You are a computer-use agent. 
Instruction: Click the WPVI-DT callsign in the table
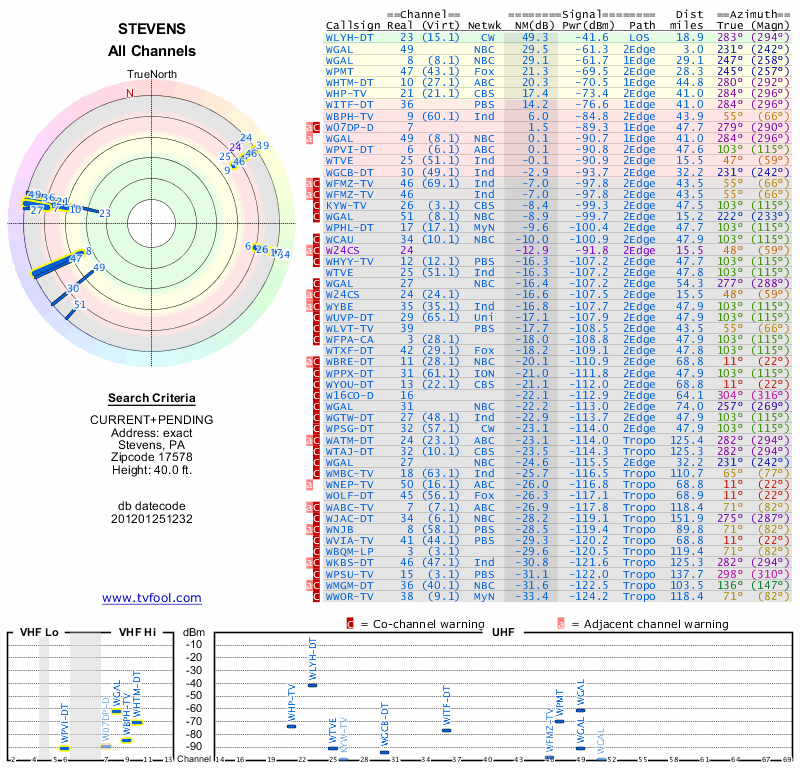click(349, 150)
